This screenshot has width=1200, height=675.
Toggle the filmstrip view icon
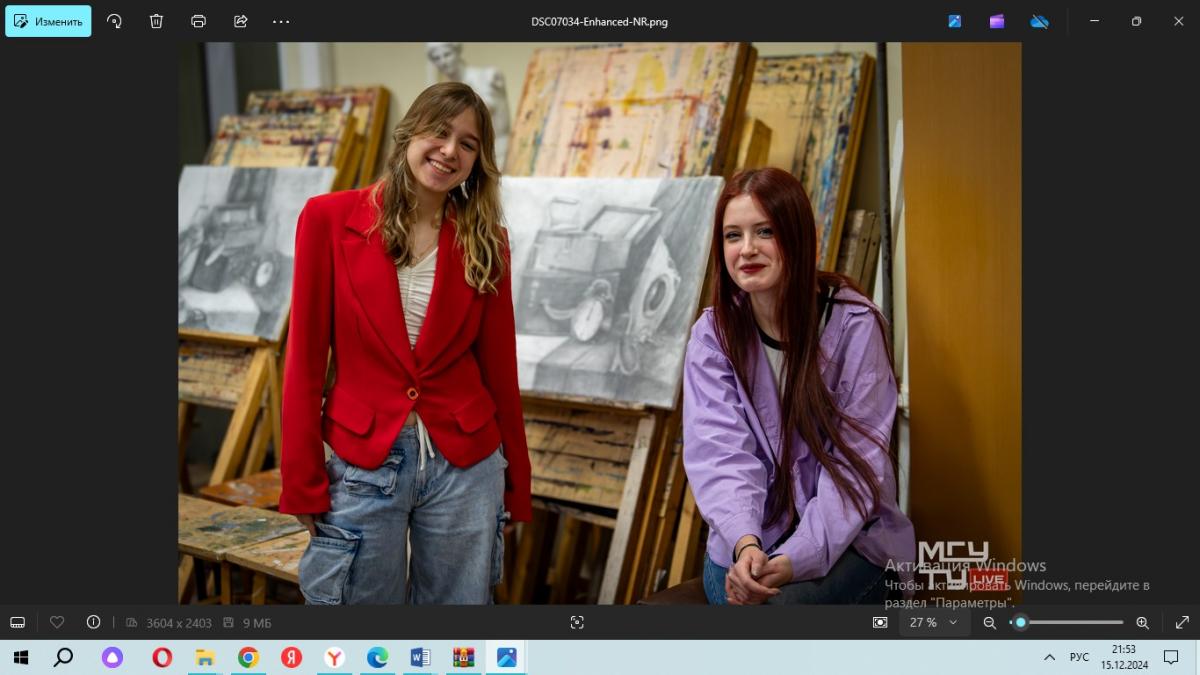[x=17, y=622]
